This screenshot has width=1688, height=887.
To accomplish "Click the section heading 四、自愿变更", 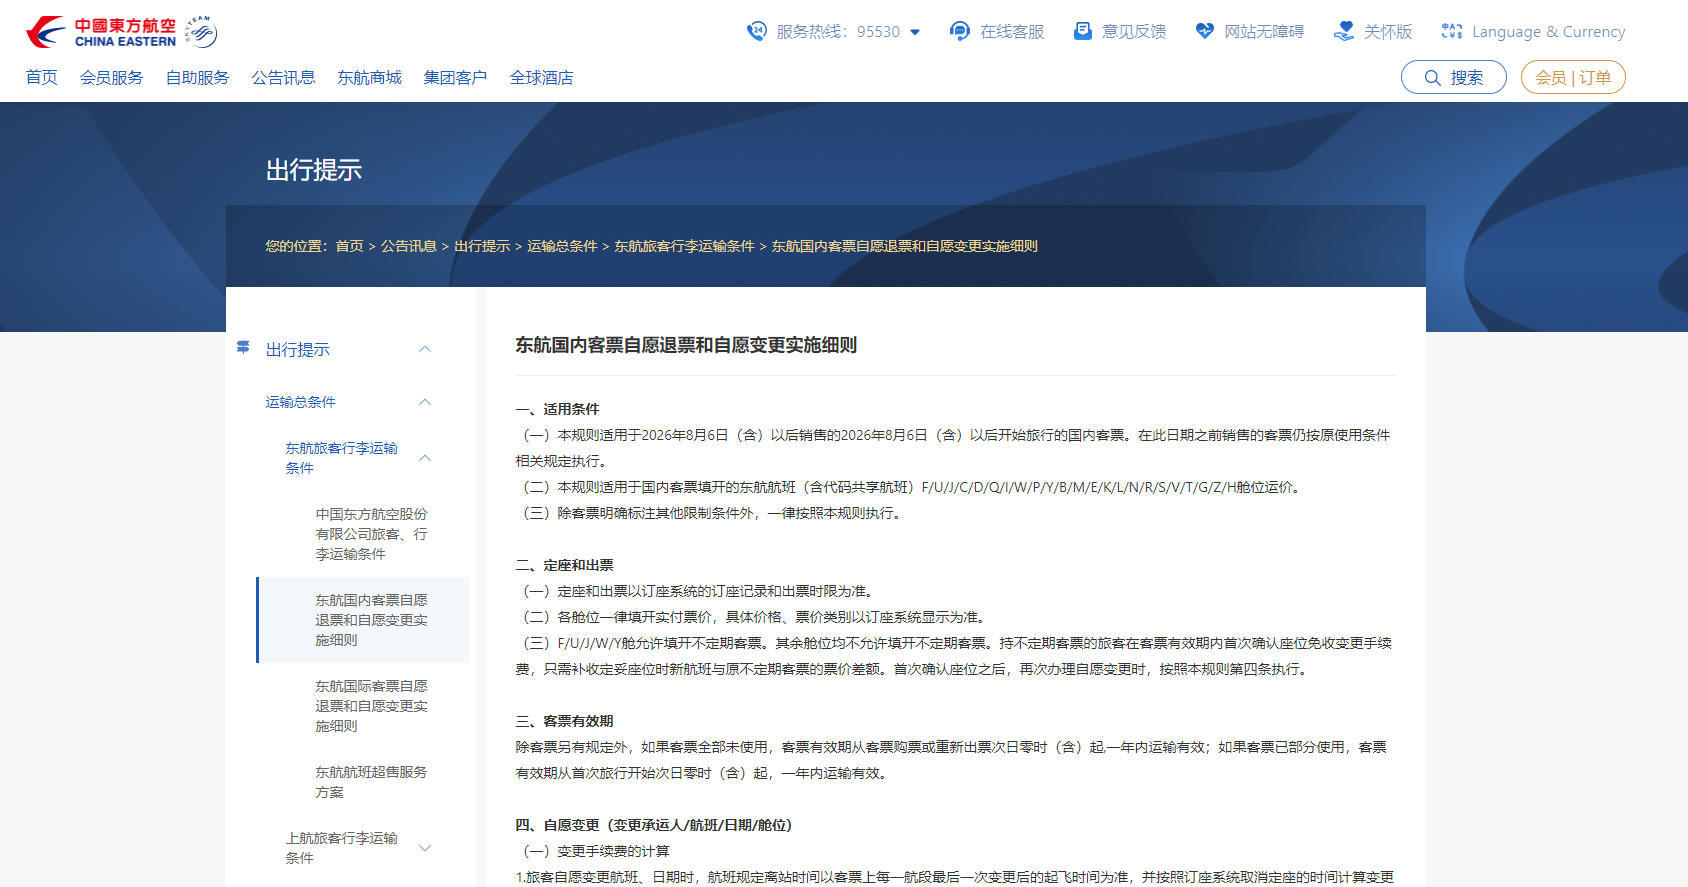I will point(654,825).
